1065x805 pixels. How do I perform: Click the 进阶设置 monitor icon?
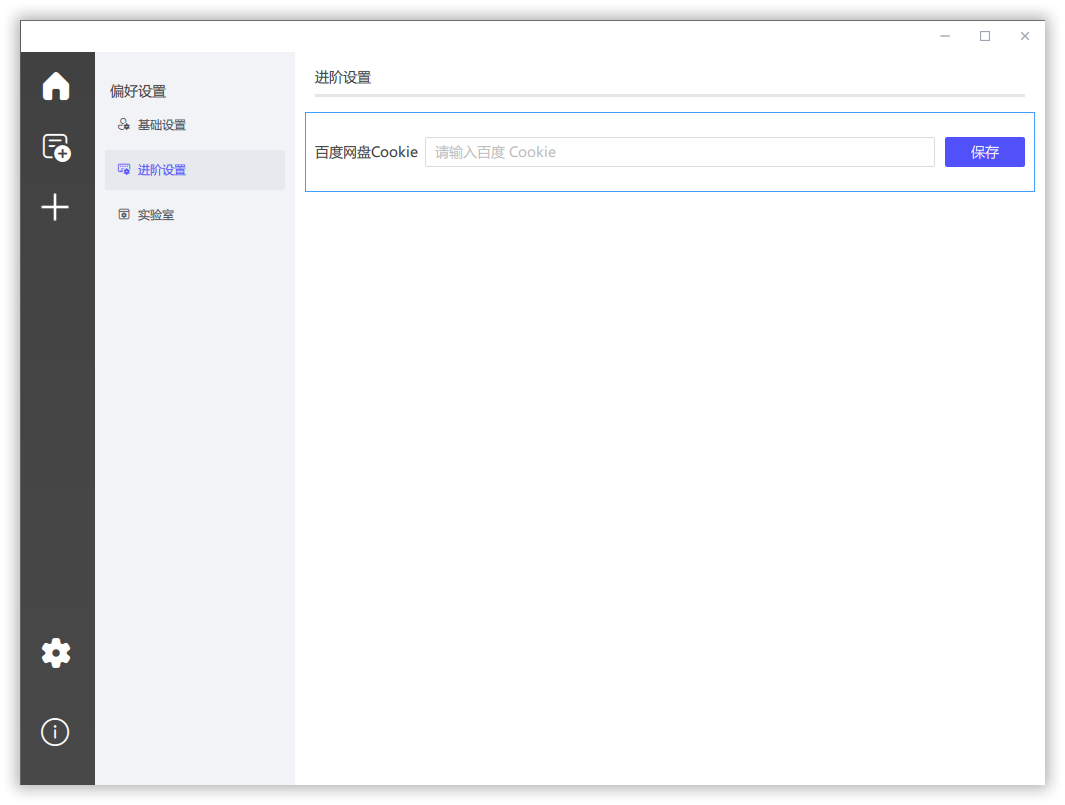[x=124, y=169]
